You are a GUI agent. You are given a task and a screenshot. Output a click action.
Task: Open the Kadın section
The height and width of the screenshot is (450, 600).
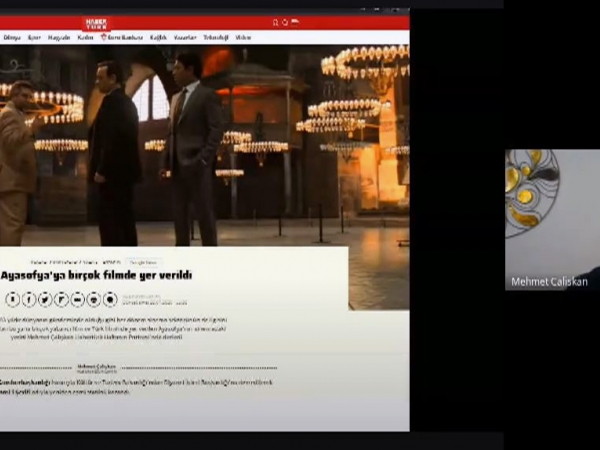tap(85, 38)
